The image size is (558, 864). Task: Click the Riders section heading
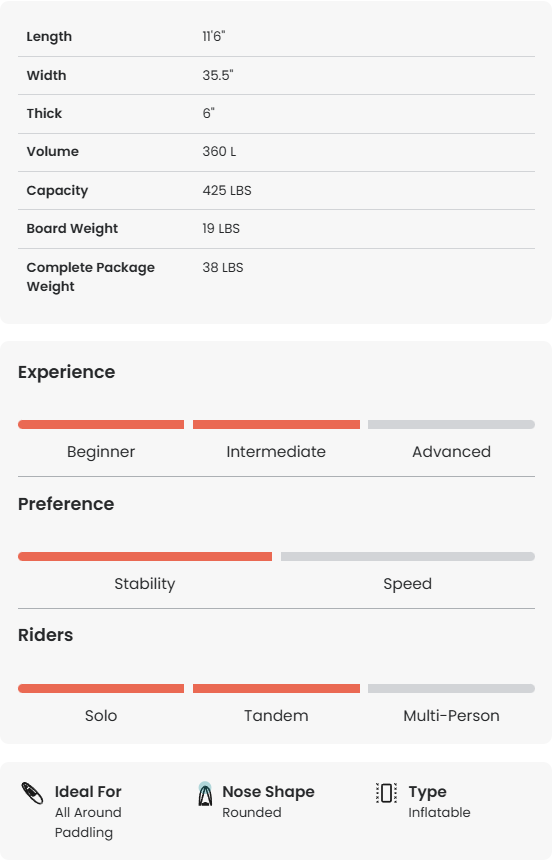[x=46, y=635]
